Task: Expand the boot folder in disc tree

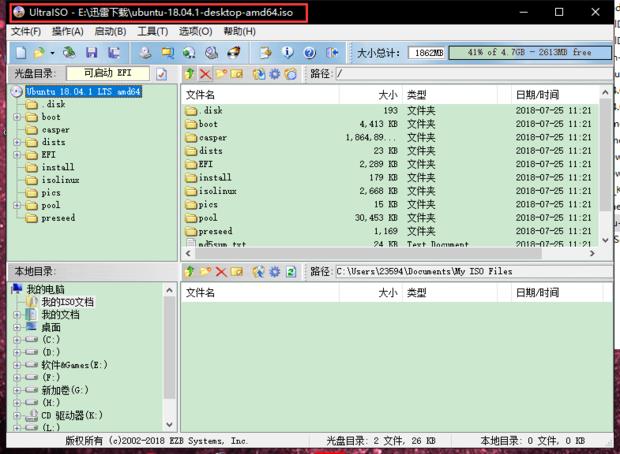Action: [17, 117]
